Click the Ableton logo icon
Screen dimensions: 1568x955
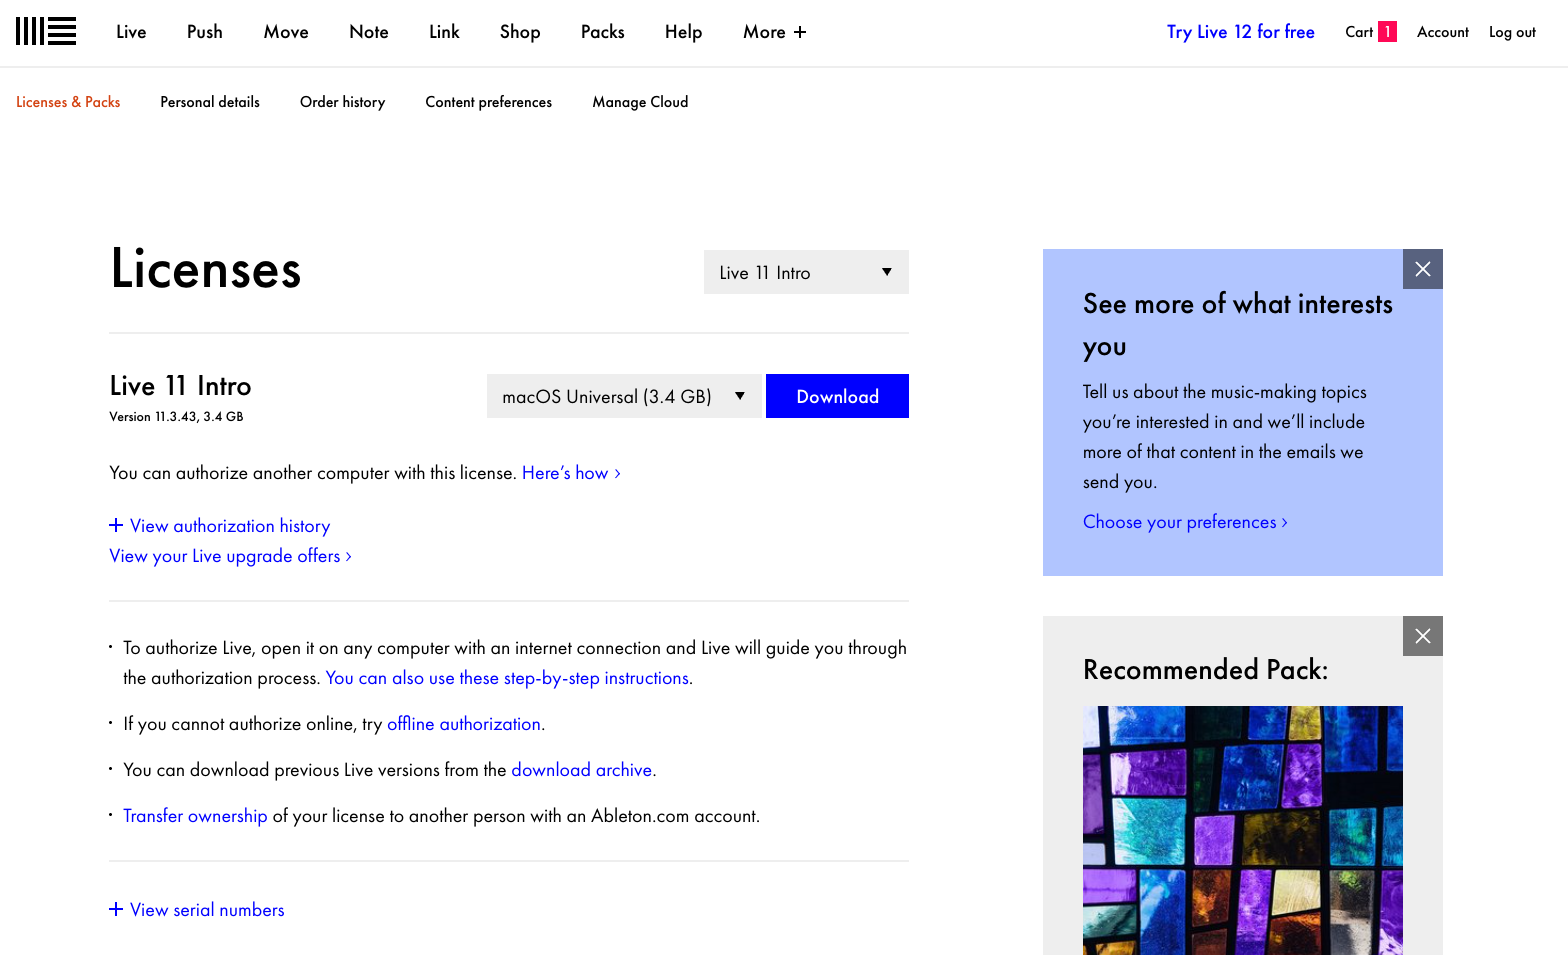click(46, 32)
